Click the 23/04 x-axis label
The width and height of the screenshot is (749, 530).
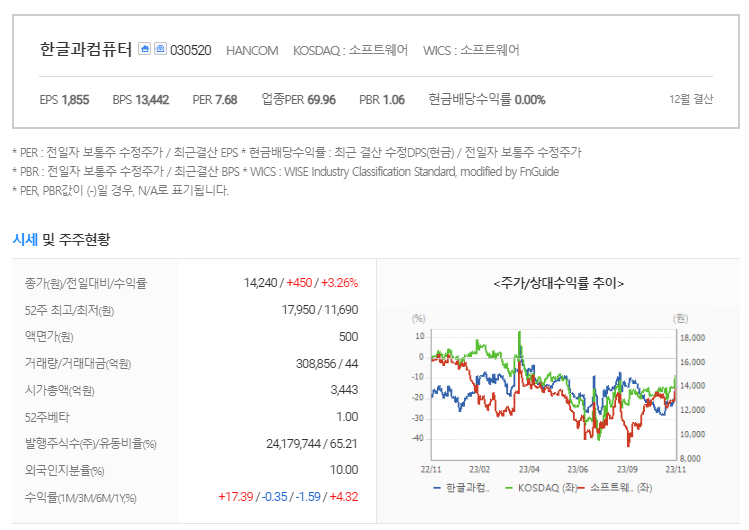529,469
